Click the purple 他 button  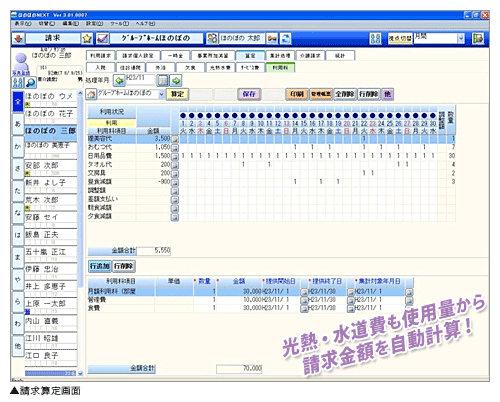click(x=387, y=94)
